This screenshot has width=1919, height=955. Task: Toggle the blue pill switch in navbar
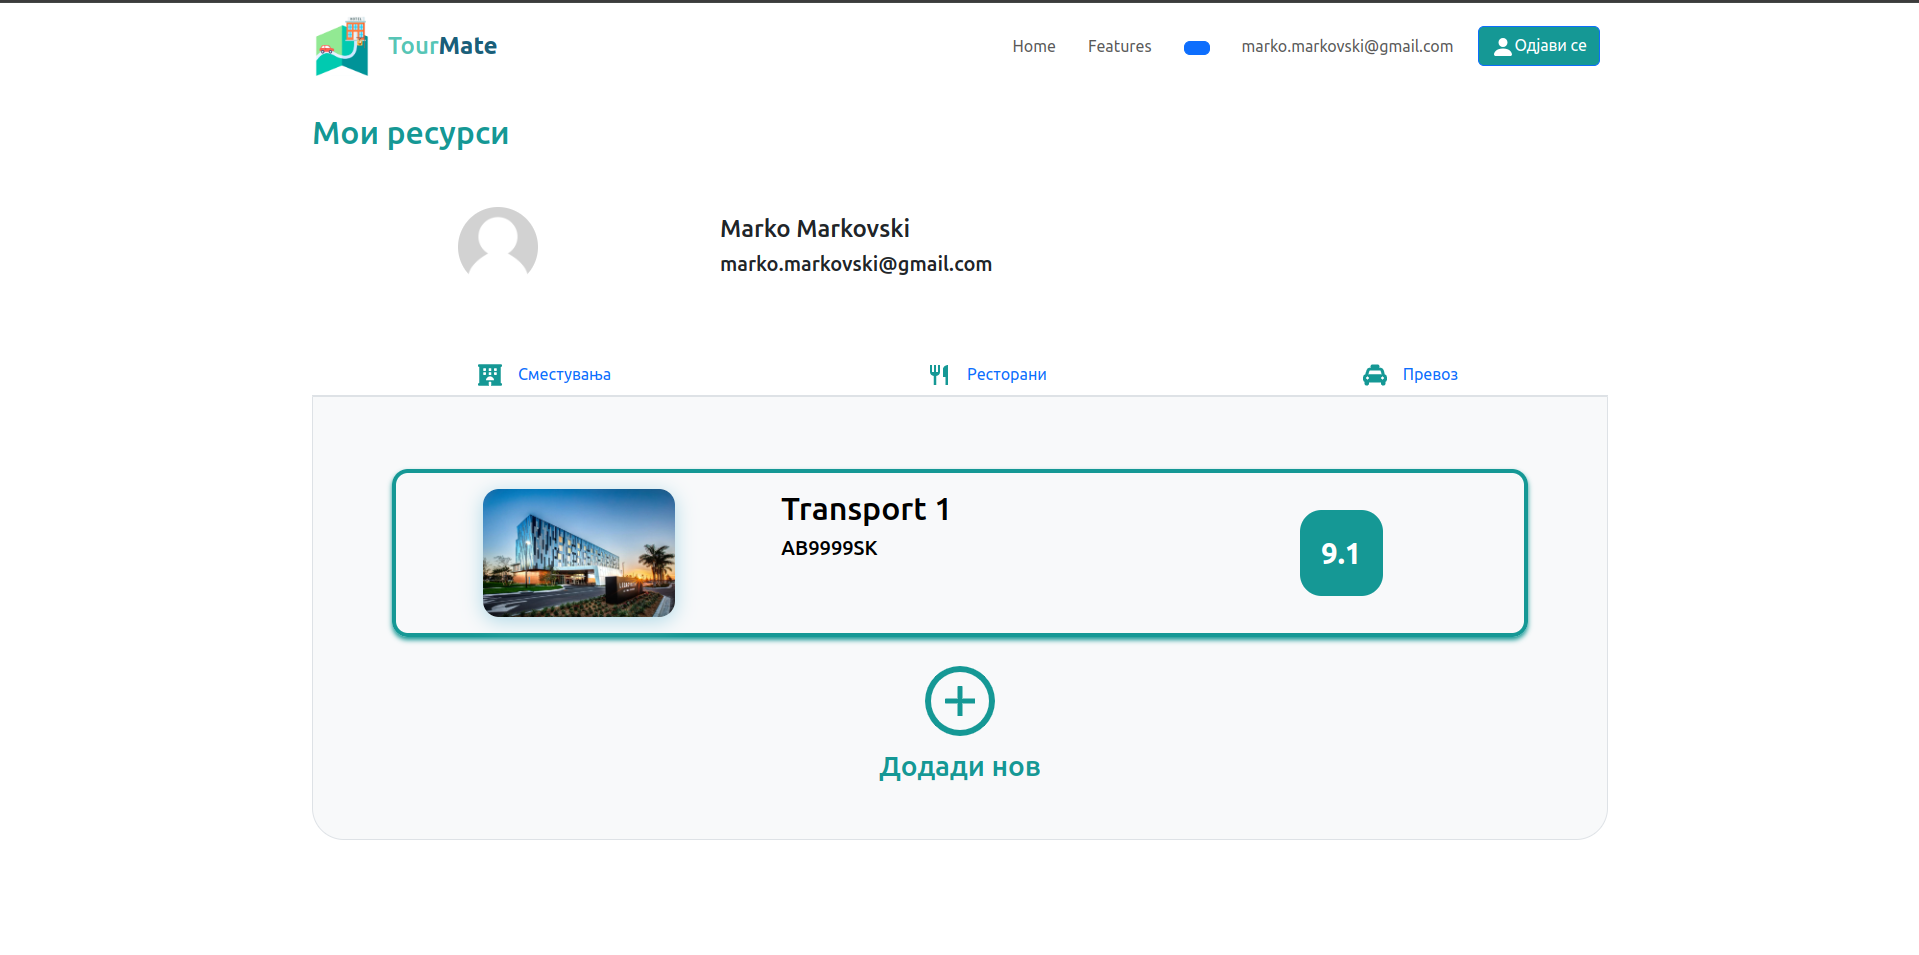[x=1196, y=48]
